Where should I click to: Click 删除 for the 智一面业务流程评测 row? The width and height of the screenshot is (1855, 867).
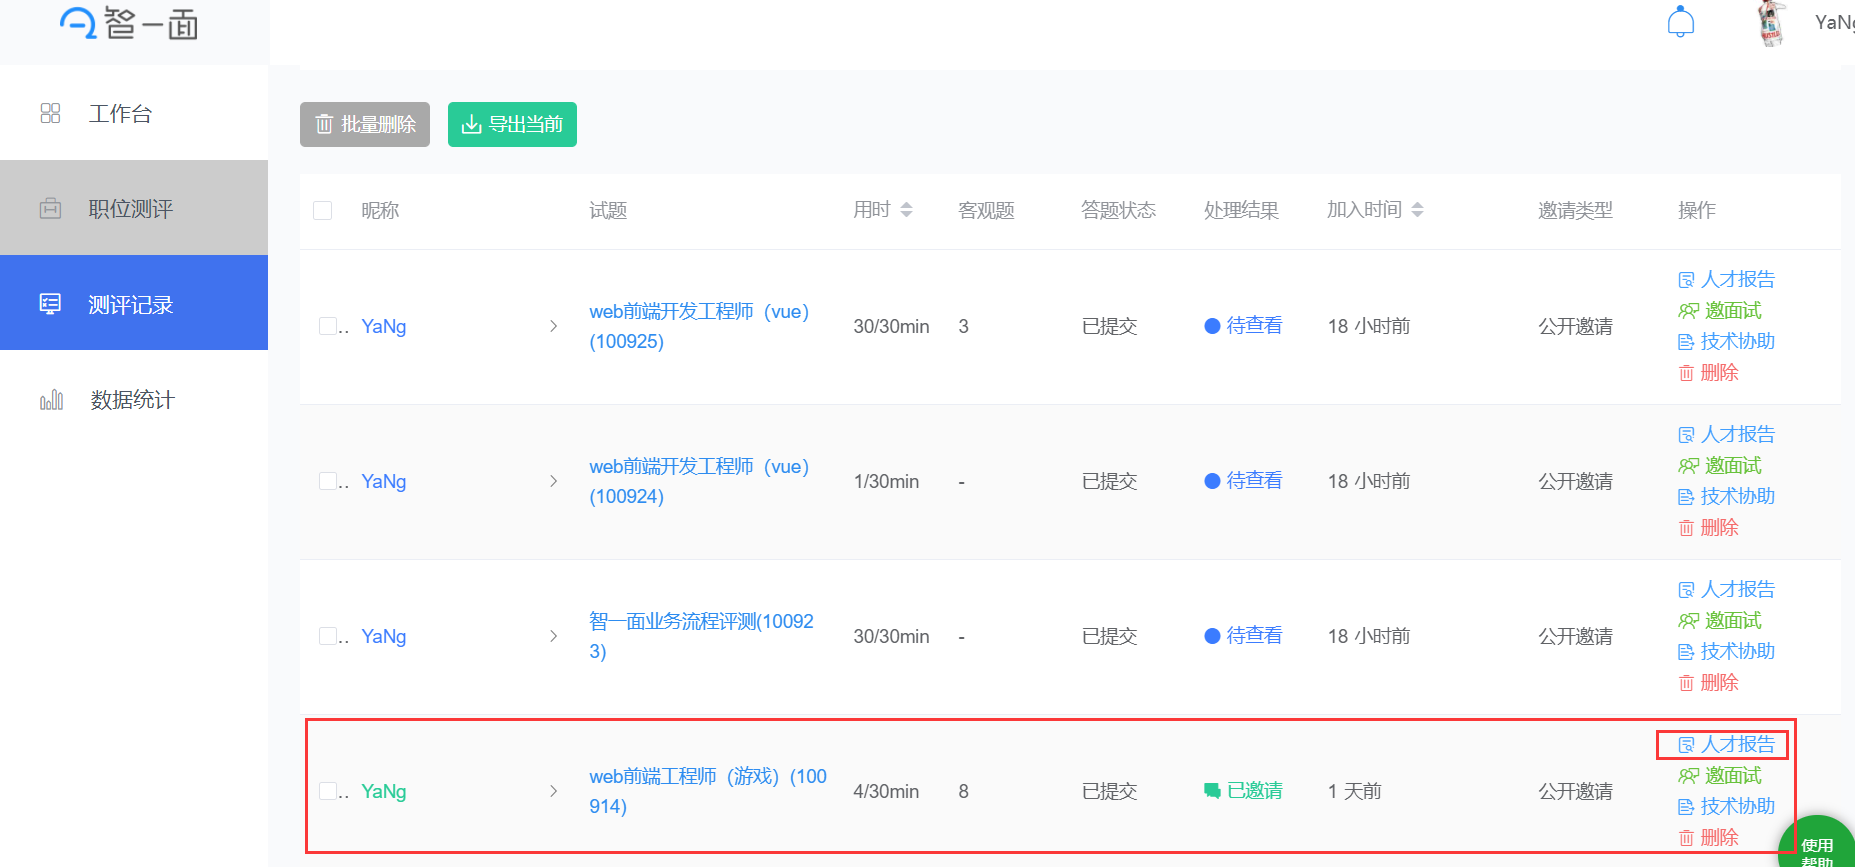1708,682
